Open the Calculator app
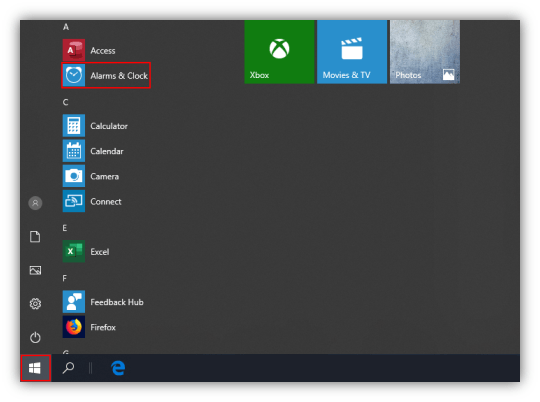 pos(95,126)
